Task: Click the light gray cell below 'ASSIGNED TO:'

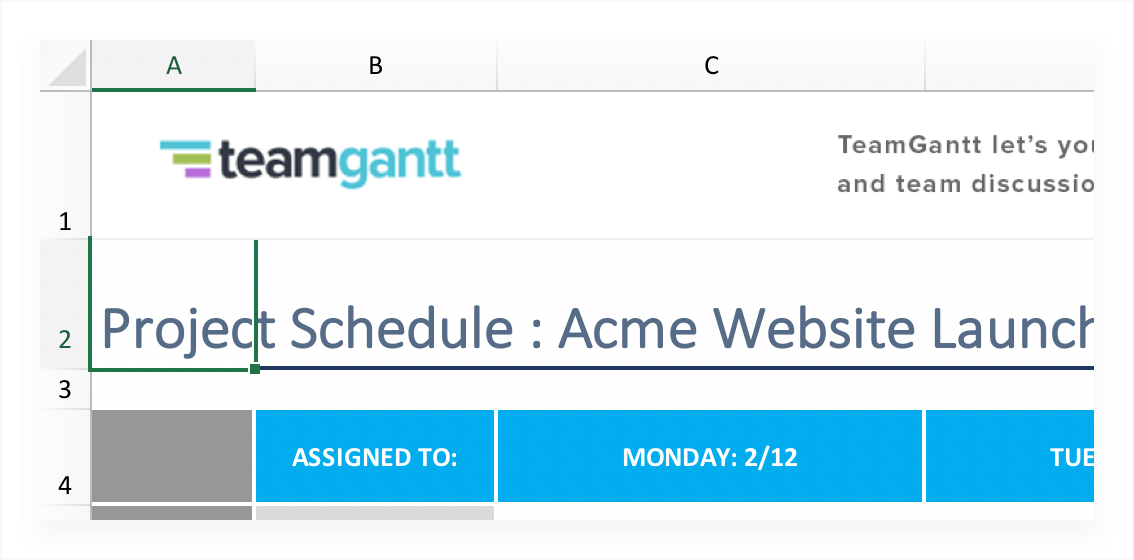Action: 375,513
